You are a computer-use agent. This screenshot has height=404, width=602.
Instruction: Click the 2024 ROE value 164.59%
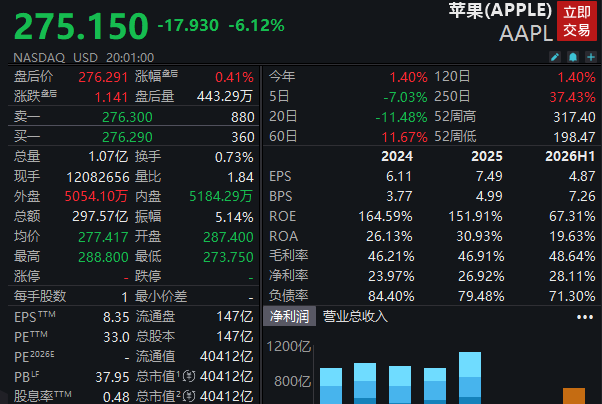(385, 217)
